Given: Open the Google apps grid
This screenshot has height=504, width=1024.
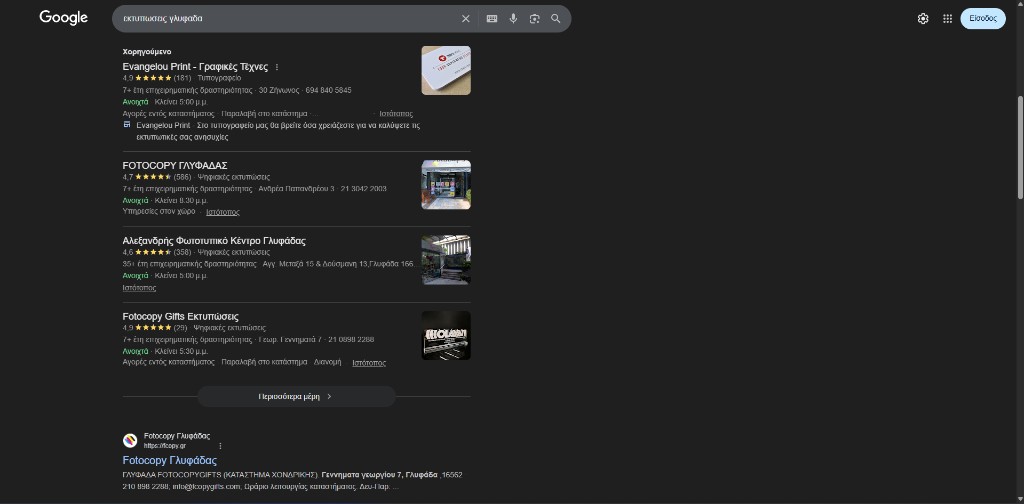Looking at the screenshot, I should (948, 19).
